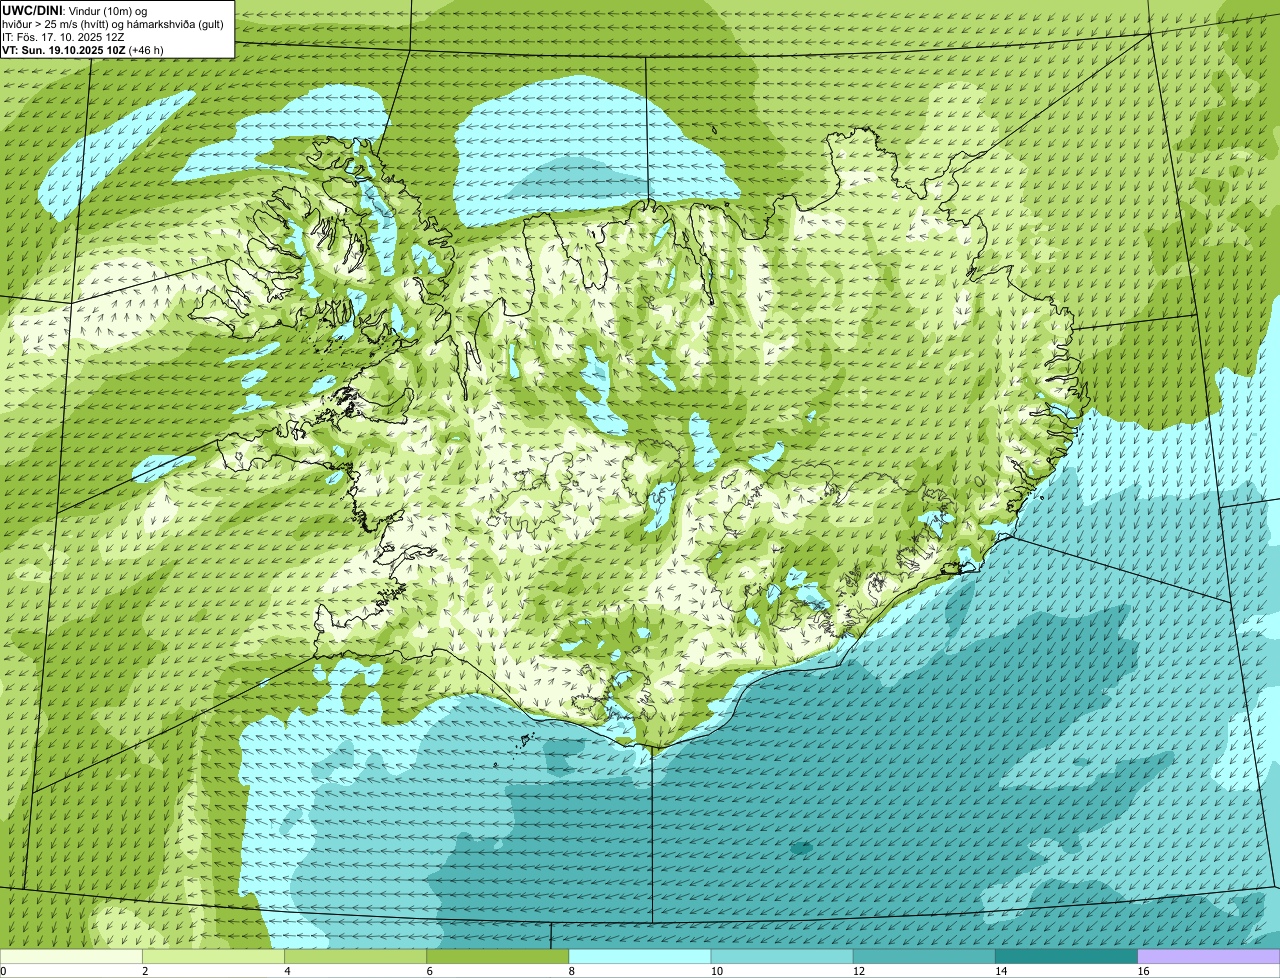Image resolution: width=1280 pixels, height=978 pixels.
Task: Click the 14–16 m/s dark teal legend swatch
Action: coord(1067,956)
